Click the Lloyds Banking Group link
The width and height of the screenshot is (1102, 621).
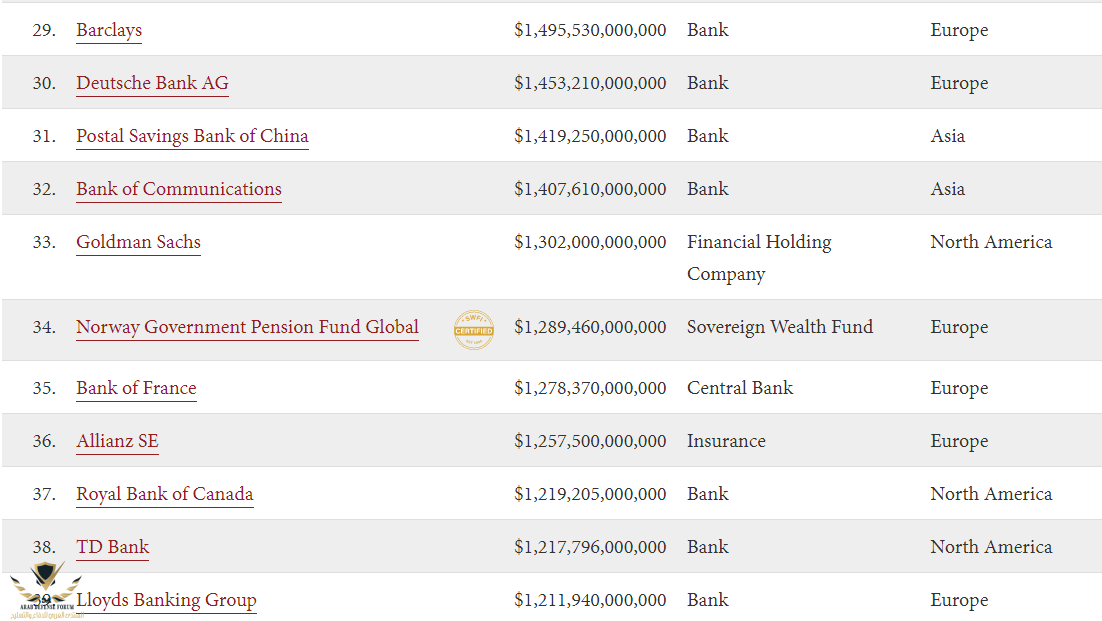click(166, 600)
